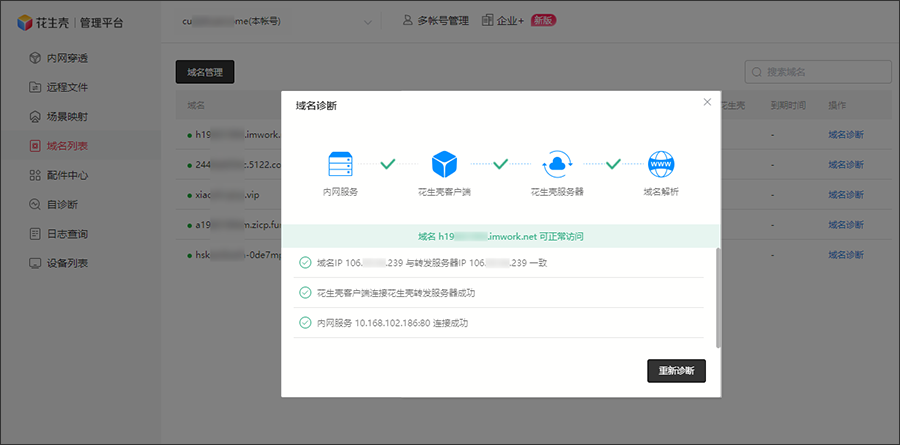Click the domain ending in .vip
The image size is (900, 445).
[x=227, y=195]
